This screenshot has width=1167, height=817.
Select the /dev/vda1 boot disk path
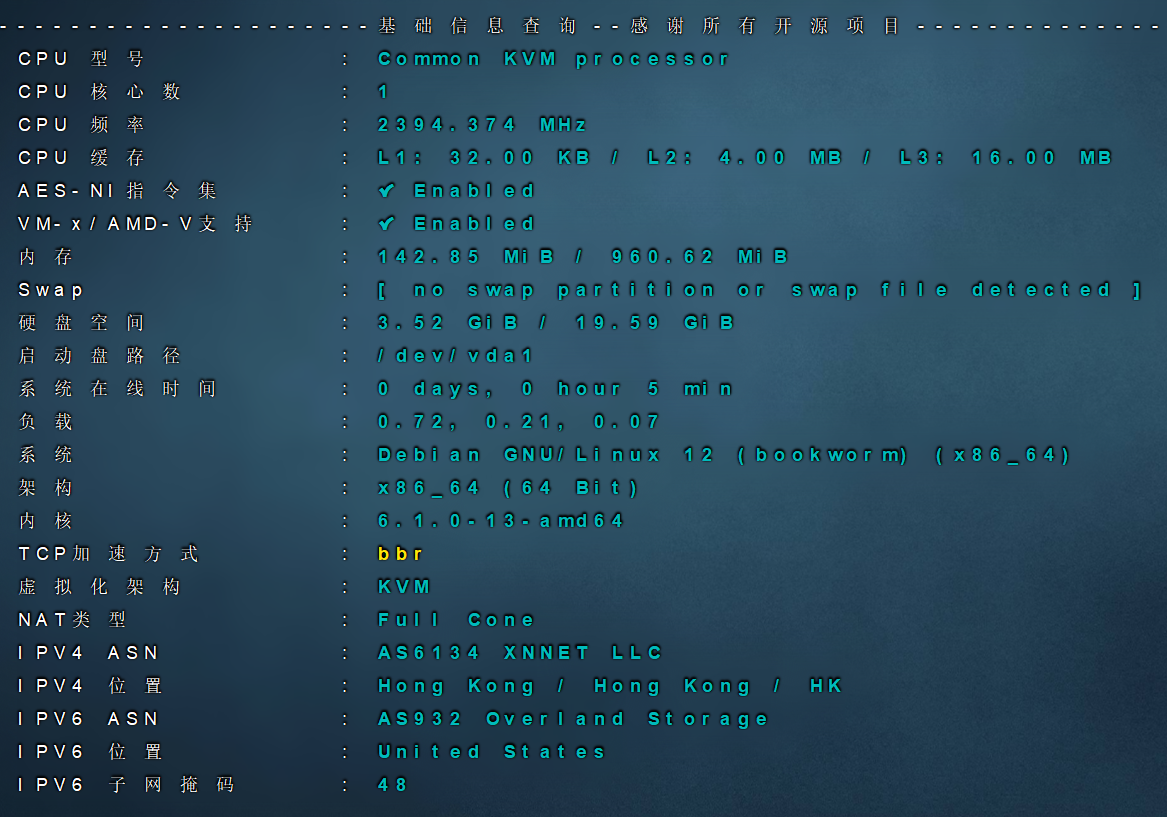pyautogui.click(x=456, y=355)
